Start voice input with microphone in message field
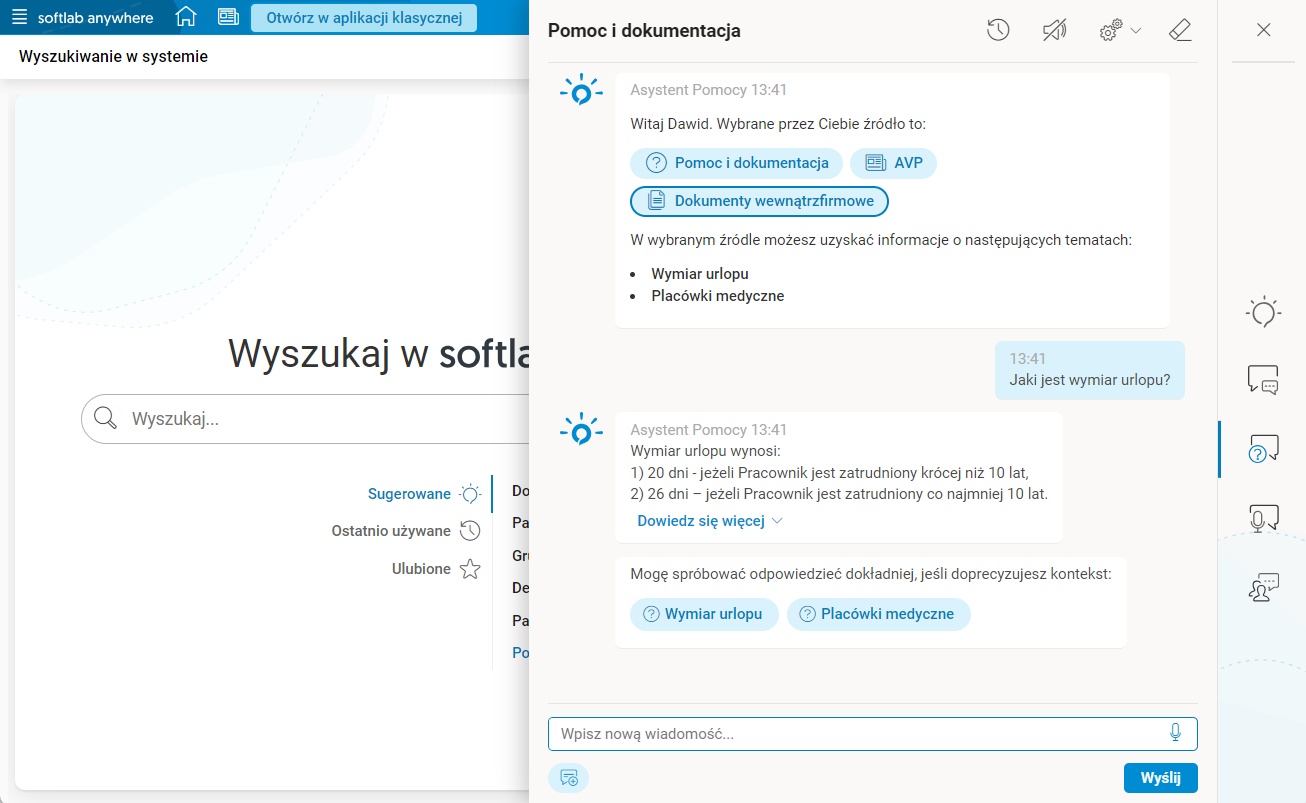 point(1176,733)
